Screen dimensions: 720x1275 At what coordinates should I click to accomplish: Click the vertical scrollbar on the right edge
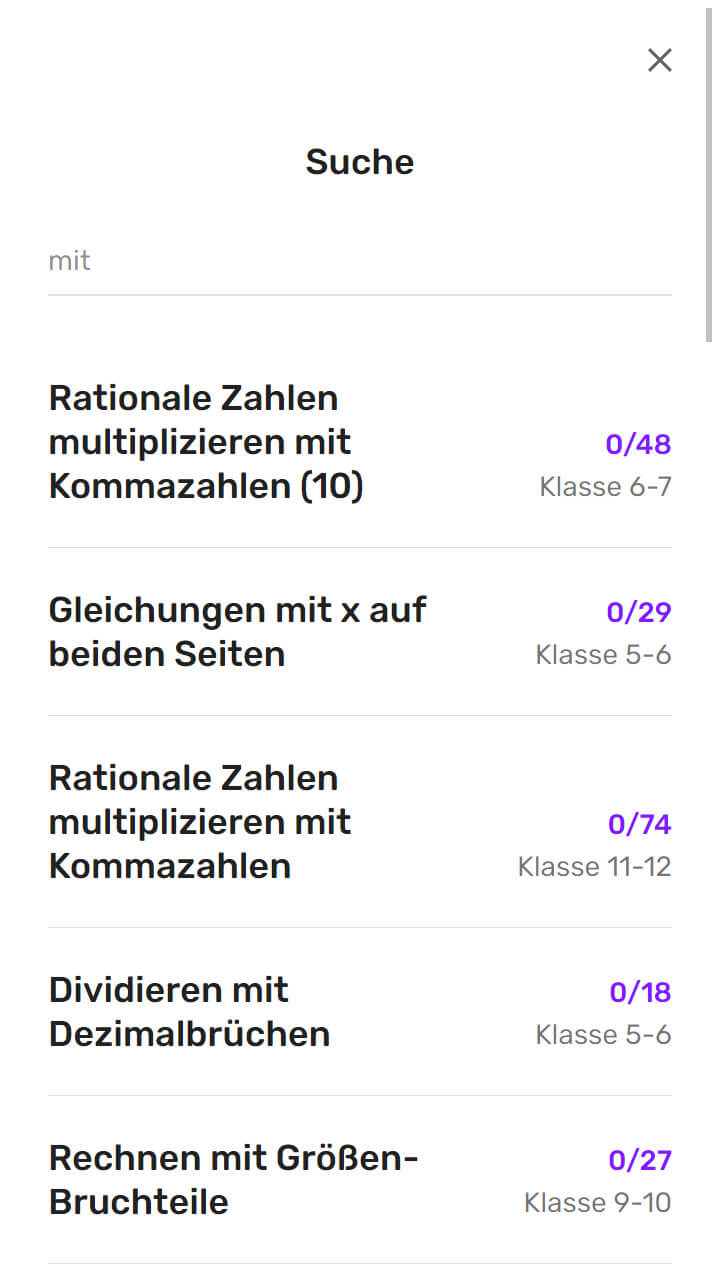pos(709,170)
